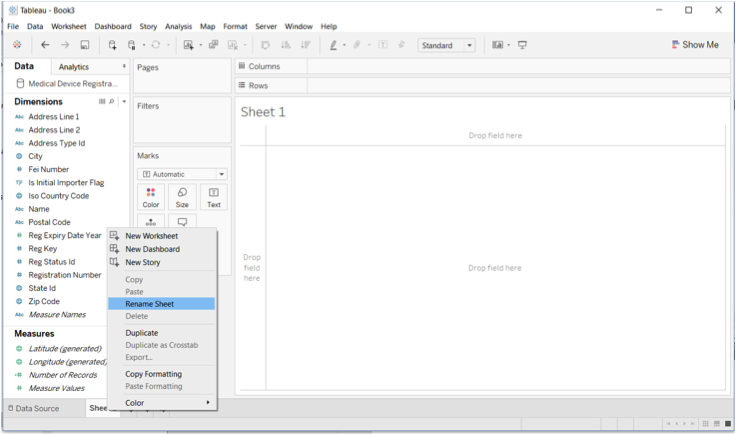Open the Data pane tab dropdown arrow

pos(124,66)
